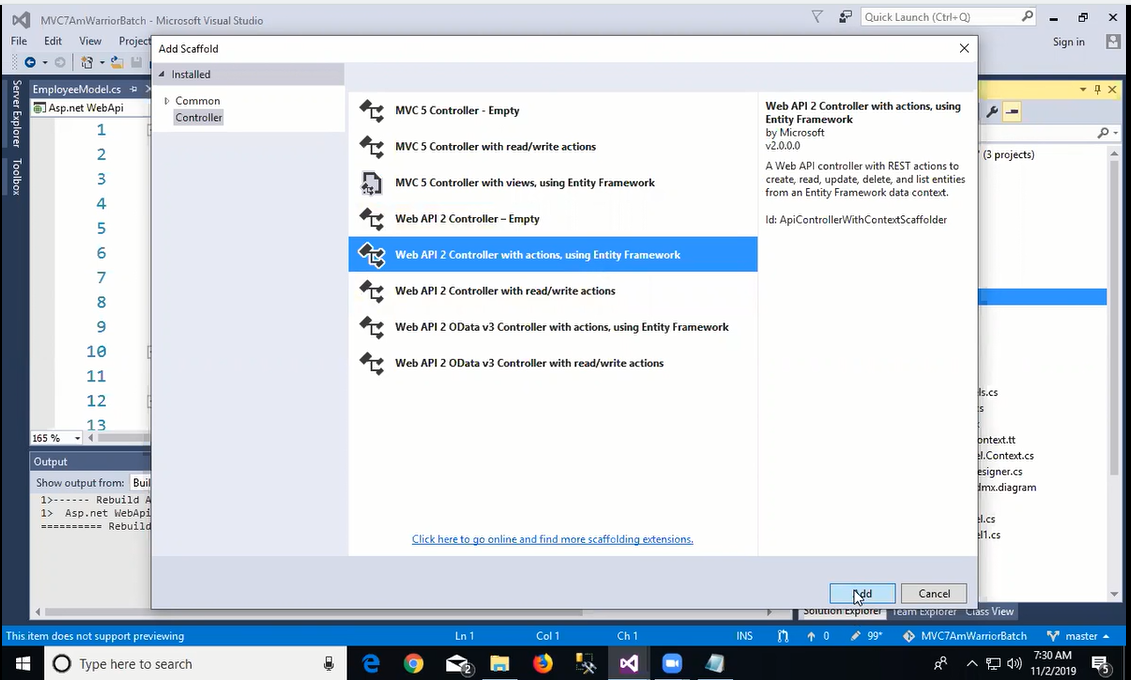Launch Firefox from taskbar
The image size is (1131, 681).
(x=542, y=664)
